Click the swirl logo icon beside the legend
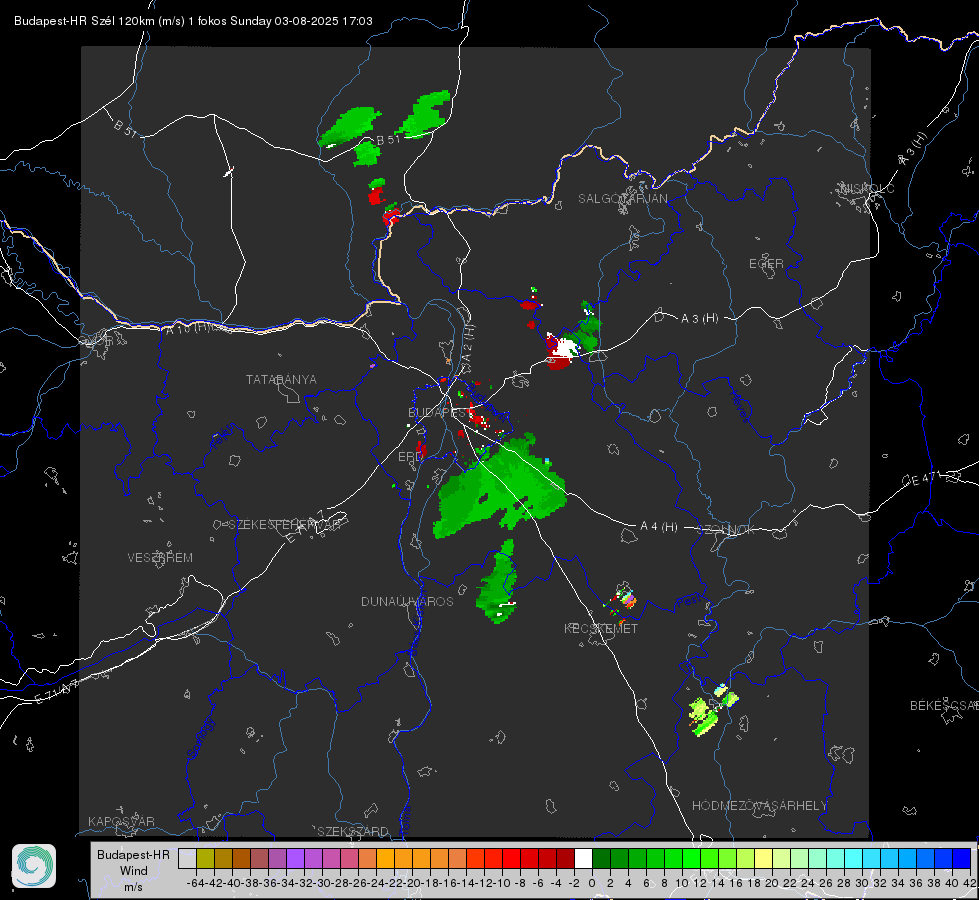Viewport: 979px width, 900px height. click(34, 866)
